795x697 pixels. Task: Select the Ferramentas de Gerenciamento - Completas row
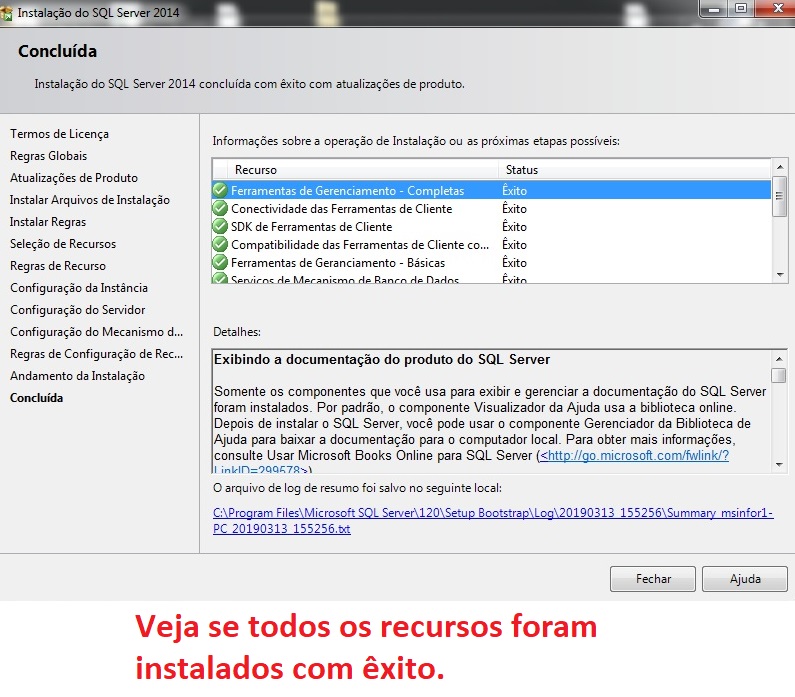491,191
